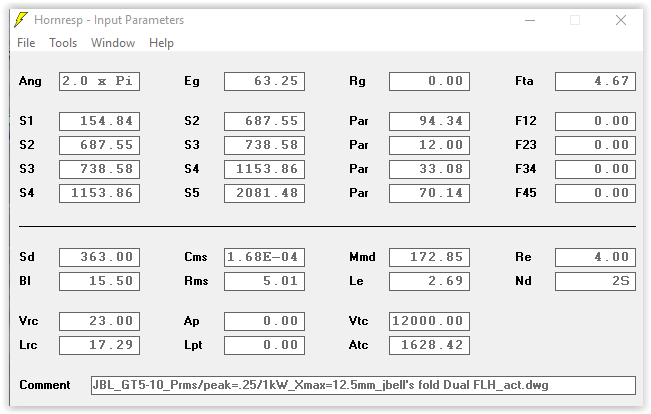Click the Comment label
Screen dimensions: 651x414
(x=45, y=385)
